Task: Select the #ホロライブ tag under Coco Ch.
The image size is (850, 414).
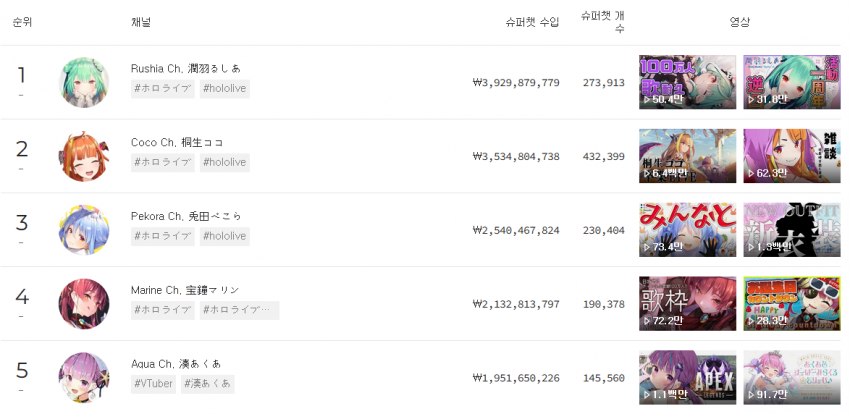Action: [x=163, y=162]
